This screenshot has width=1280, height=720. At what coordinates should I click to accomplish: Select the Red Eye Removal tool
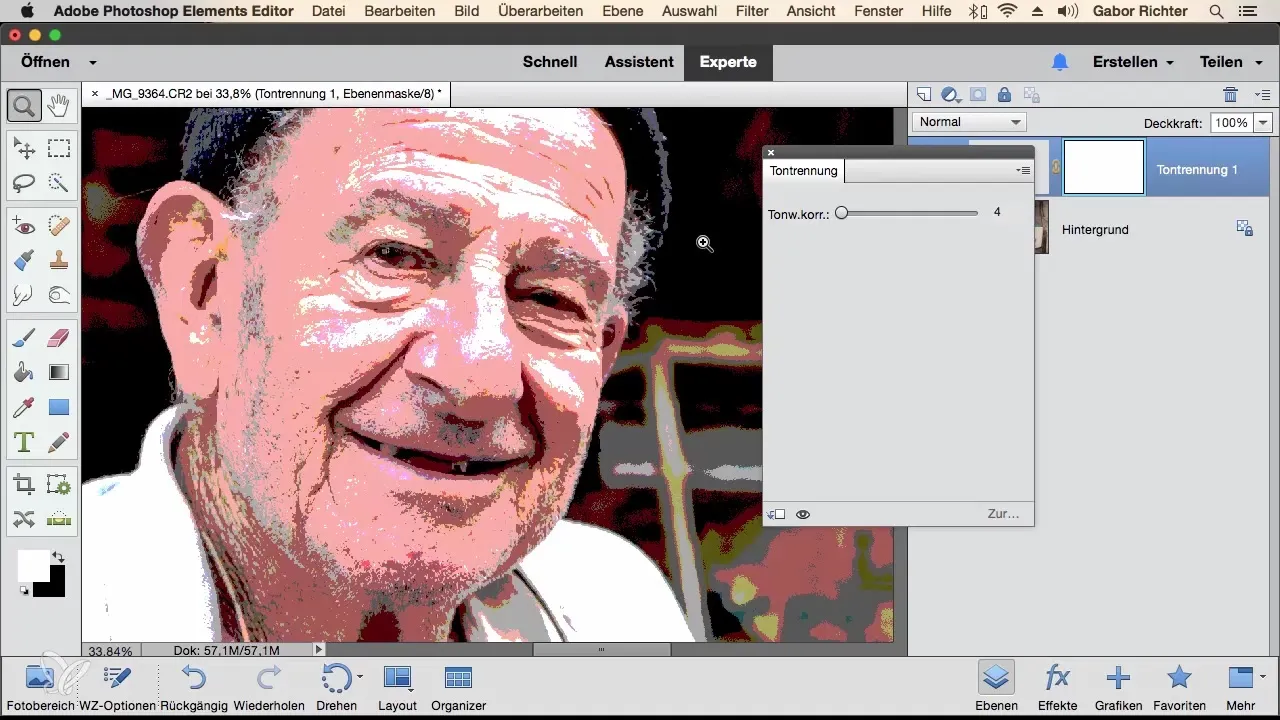click(24, 227)
